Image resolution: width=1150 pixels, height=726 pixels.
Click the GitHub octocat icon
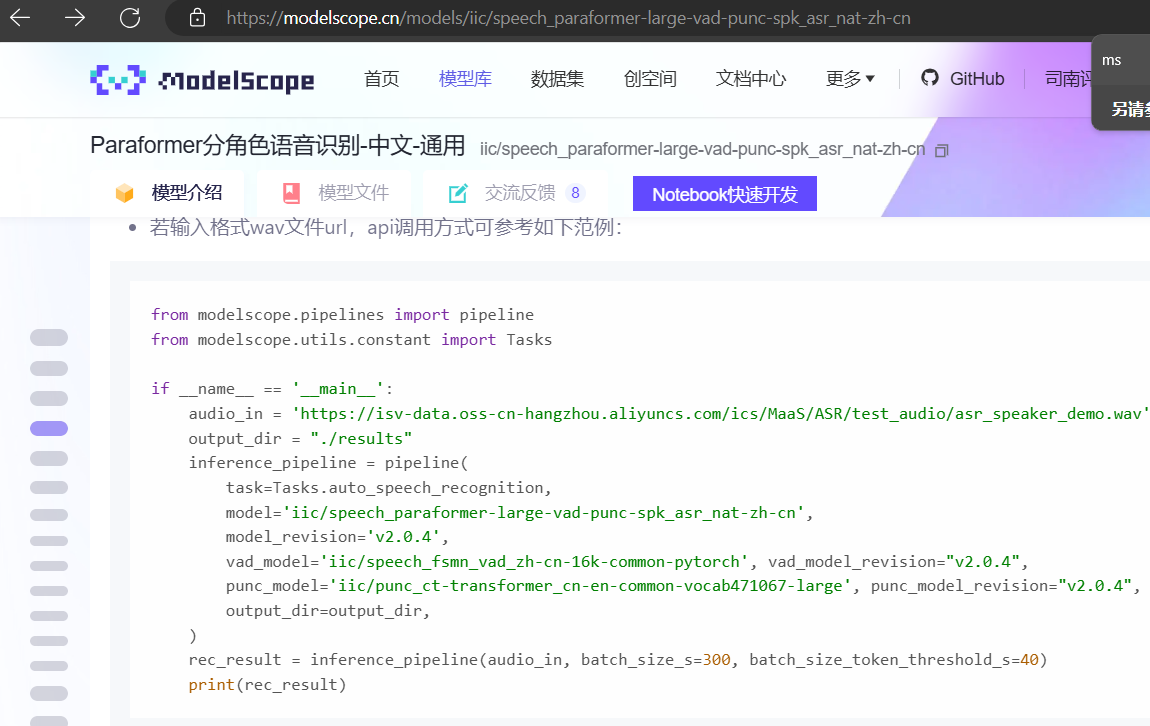point(930,78)
